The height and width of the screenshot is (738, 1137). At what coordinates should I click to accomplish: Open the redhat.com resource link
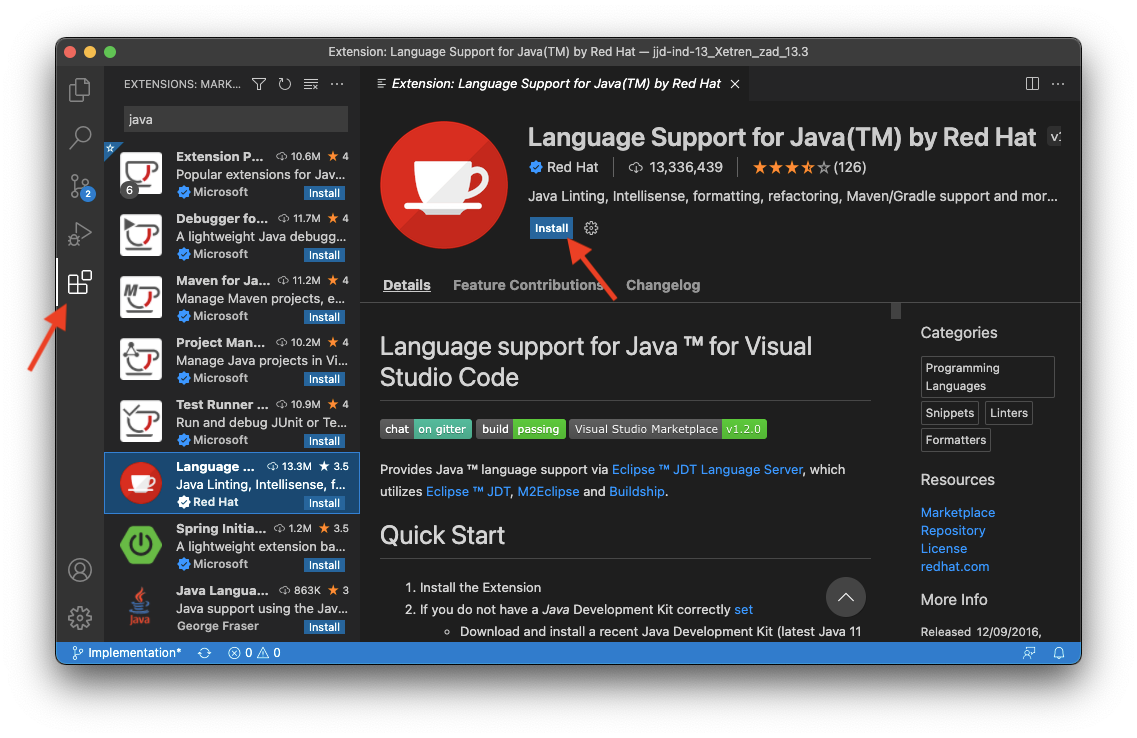[x=955, y=567]
